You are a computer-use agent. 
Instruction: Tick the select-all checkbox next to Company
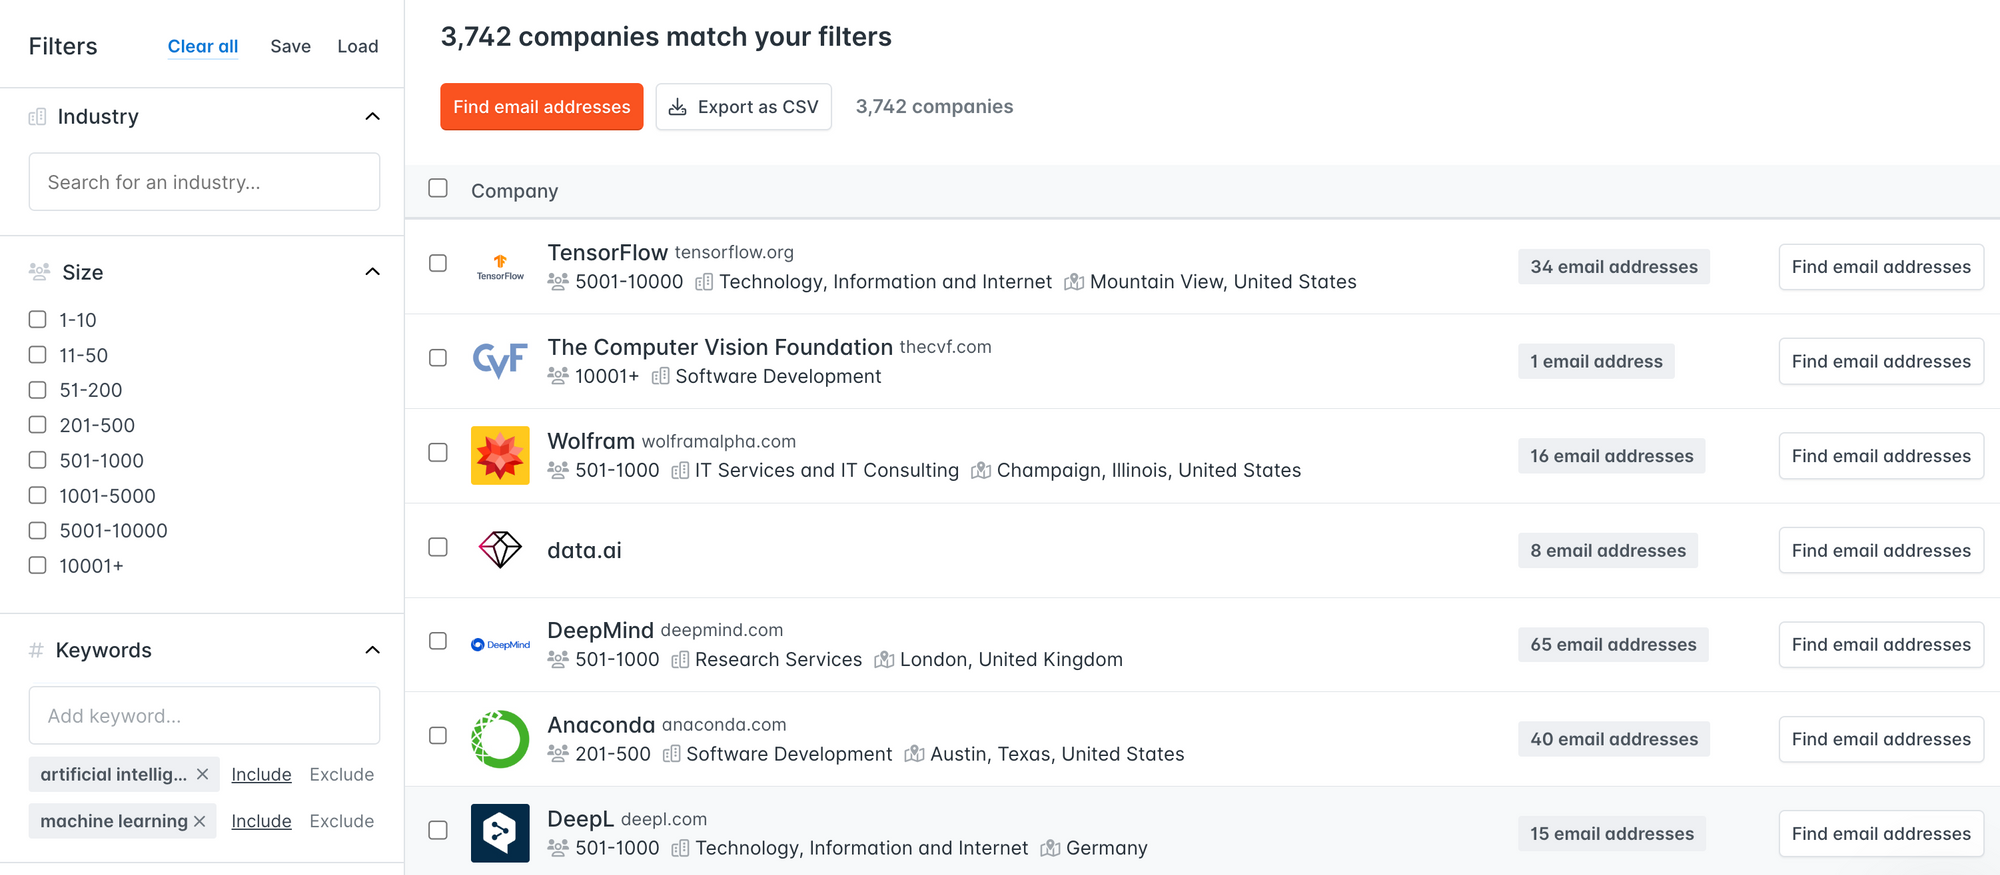pos(438,188)
